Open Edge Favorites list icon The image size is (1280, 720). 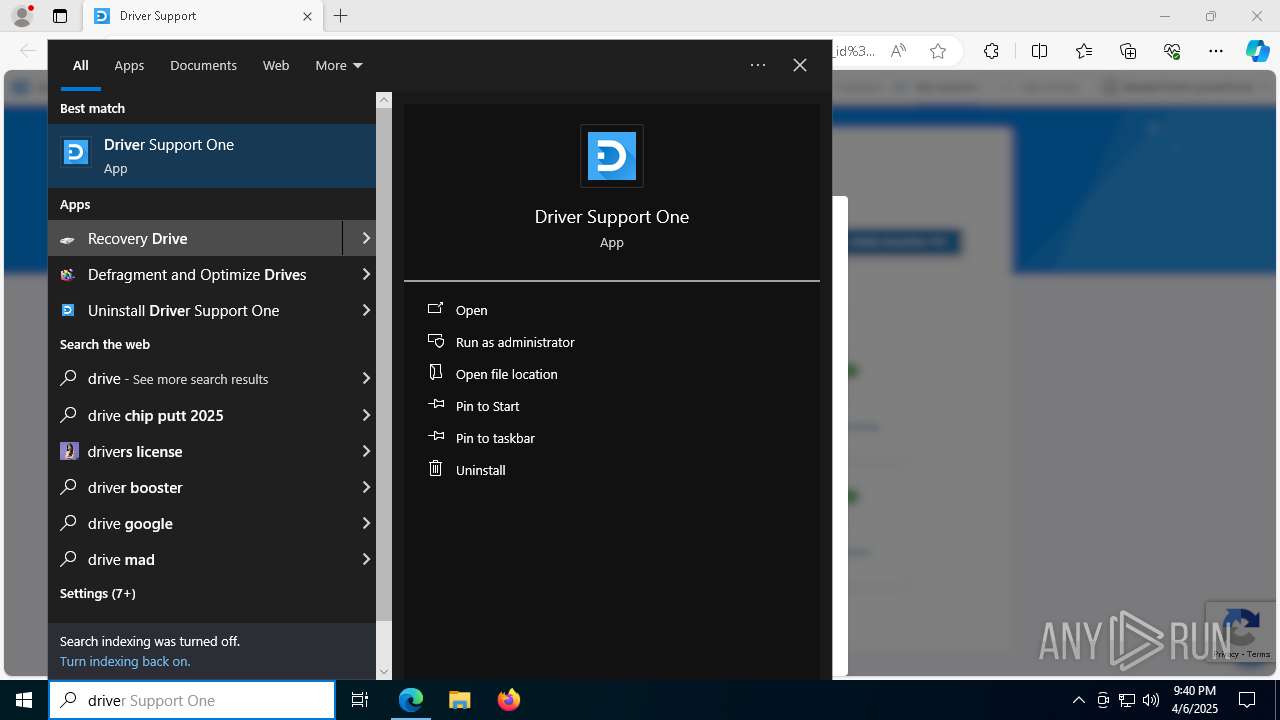1084,51
